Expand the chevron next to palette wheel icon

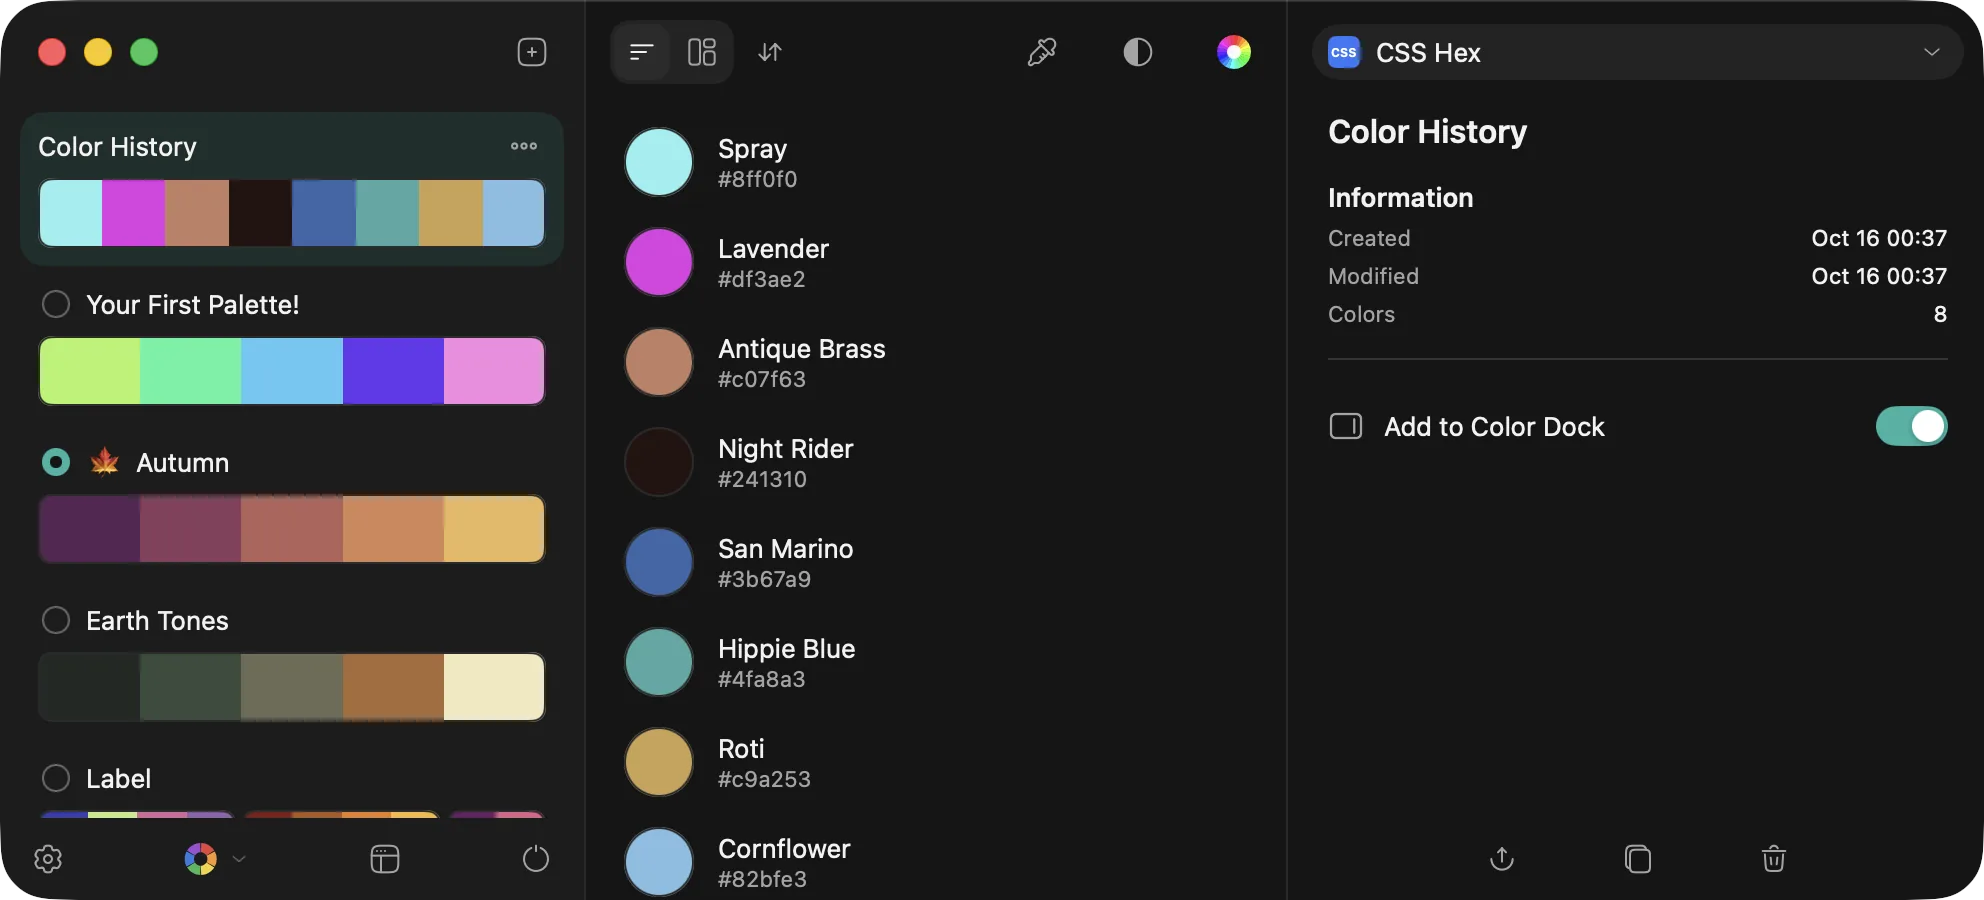pos(239,859)
